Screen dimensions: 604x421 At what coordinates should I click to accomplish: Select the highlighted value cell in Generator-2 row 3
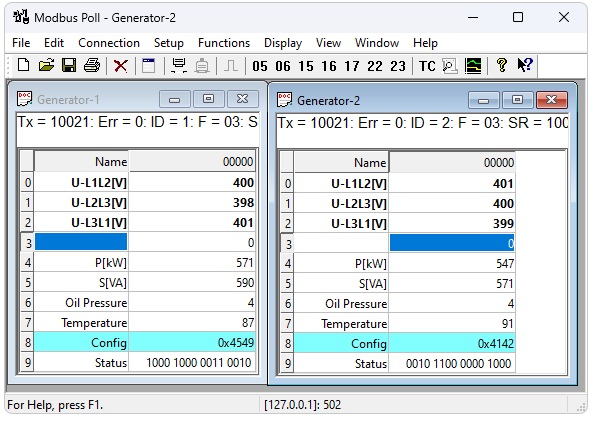(452, 243)
